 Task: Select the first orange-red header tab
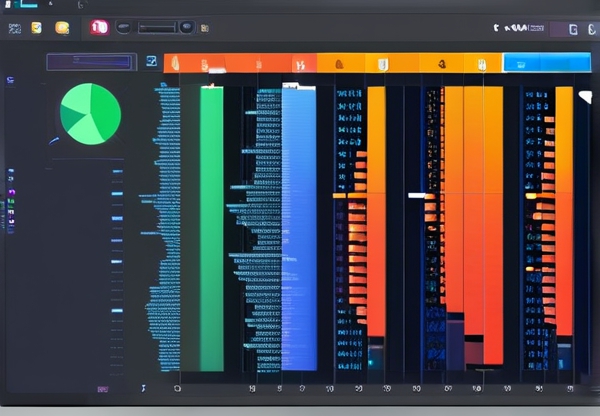[192, 64]
